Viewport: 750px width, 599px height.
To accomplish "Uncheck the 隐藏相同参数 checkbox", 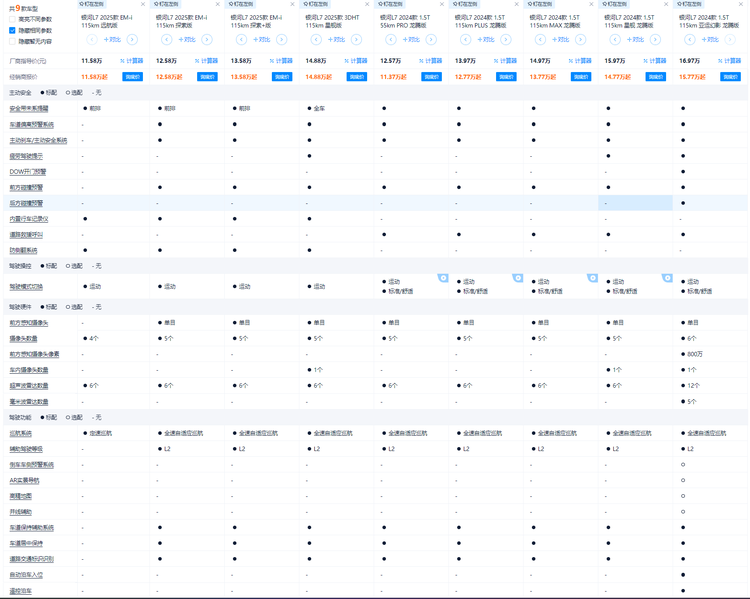I will [x=12, y=30].
